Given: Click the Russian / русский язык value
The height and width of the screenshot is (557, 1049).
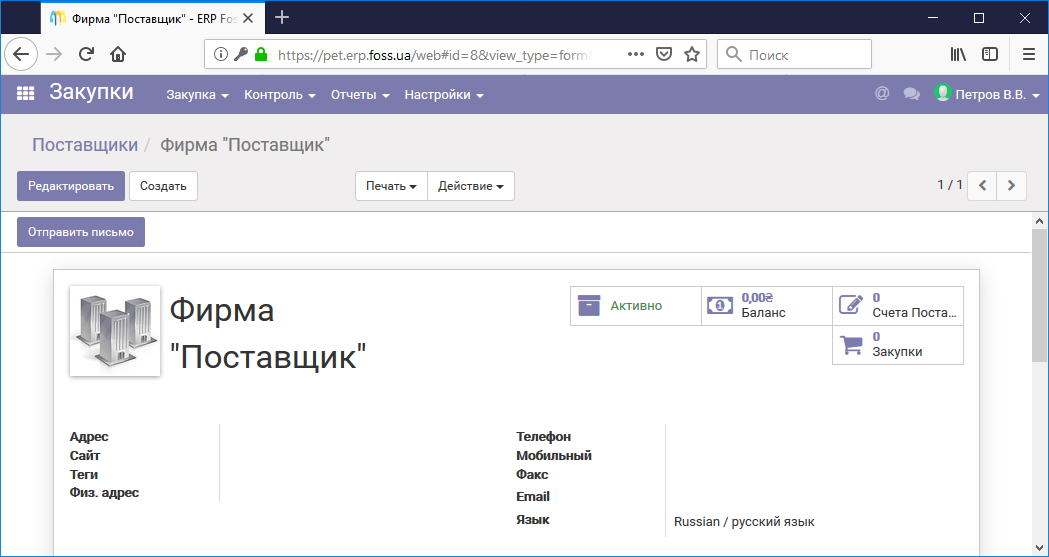Looking at the screenshot, I should pyautogui.click(x=744, y=522).
